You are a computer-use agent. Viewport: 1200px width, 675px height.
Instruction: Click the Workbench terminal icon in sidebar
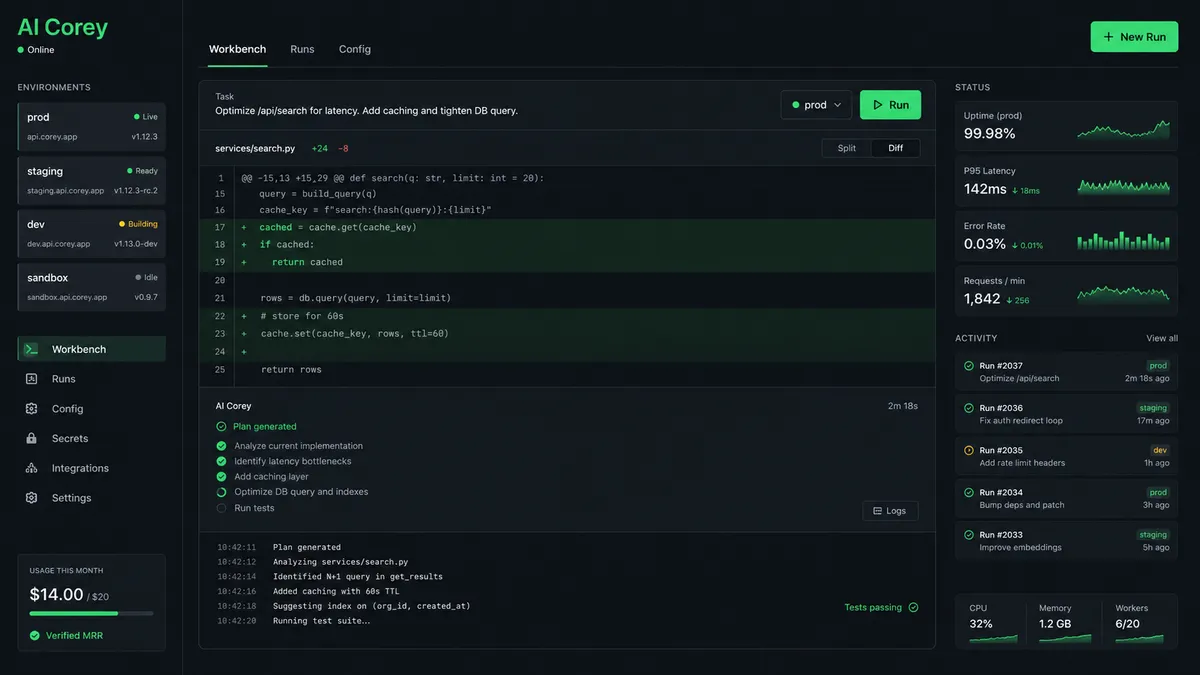click(31, 349)
